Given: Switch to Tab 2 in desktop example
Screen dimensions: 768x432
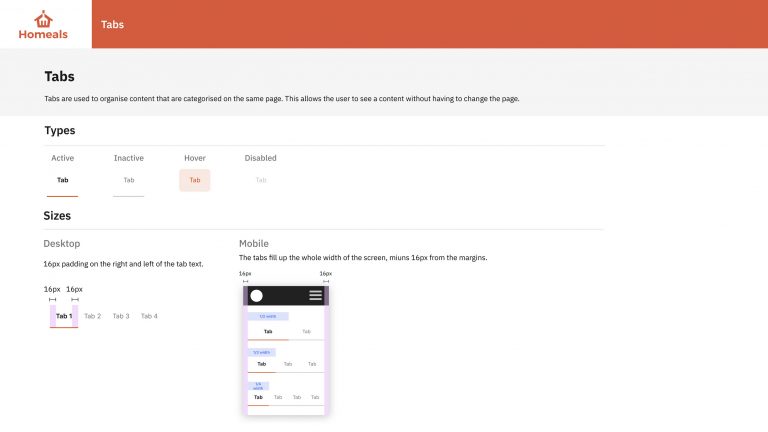Looking at the screenshot, I should [x=93, y=316].
